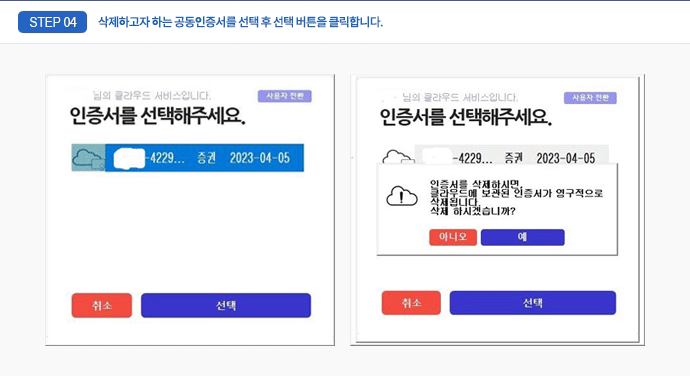This screenshot has width=690, height=376.
Task: Click the red 취소 button in left panel
Action: coord(102,305)
